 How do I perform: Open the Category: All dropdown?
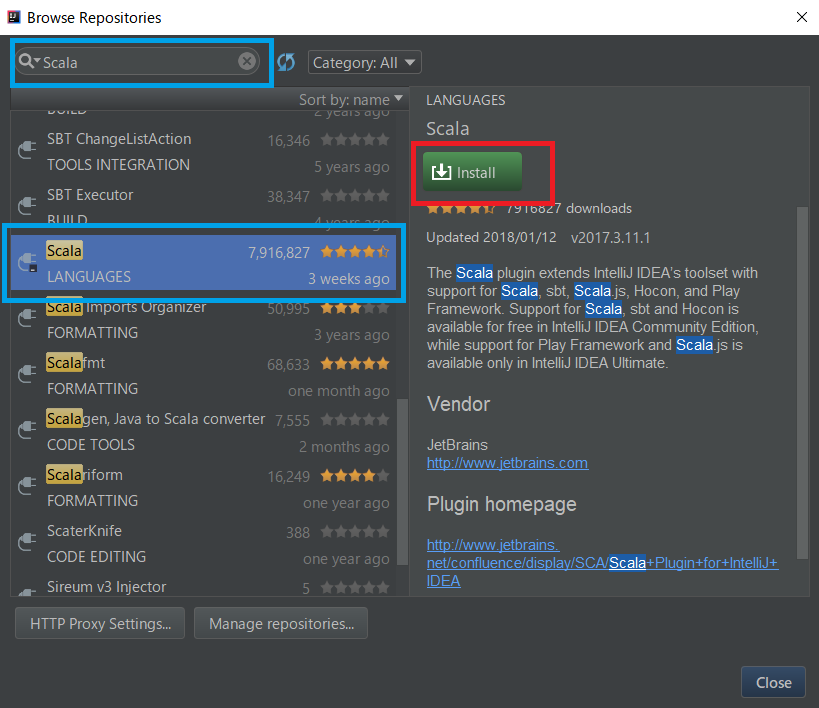click(x=365, y=63)
